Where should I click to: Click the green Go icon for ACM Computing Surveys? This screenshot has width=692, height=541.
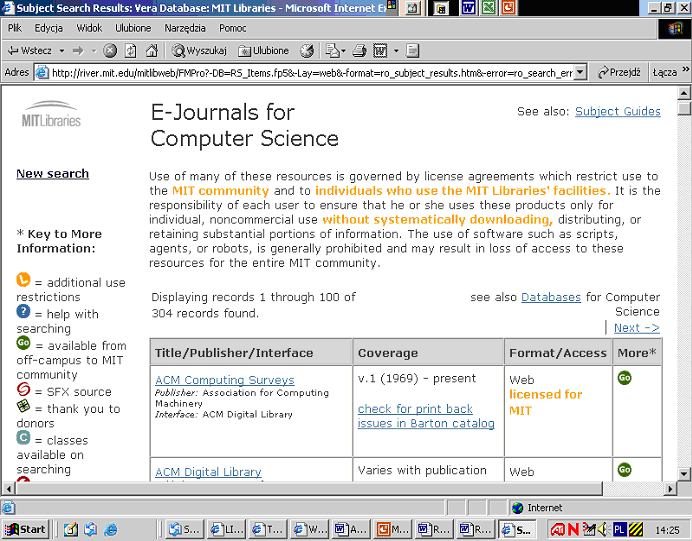625,377
